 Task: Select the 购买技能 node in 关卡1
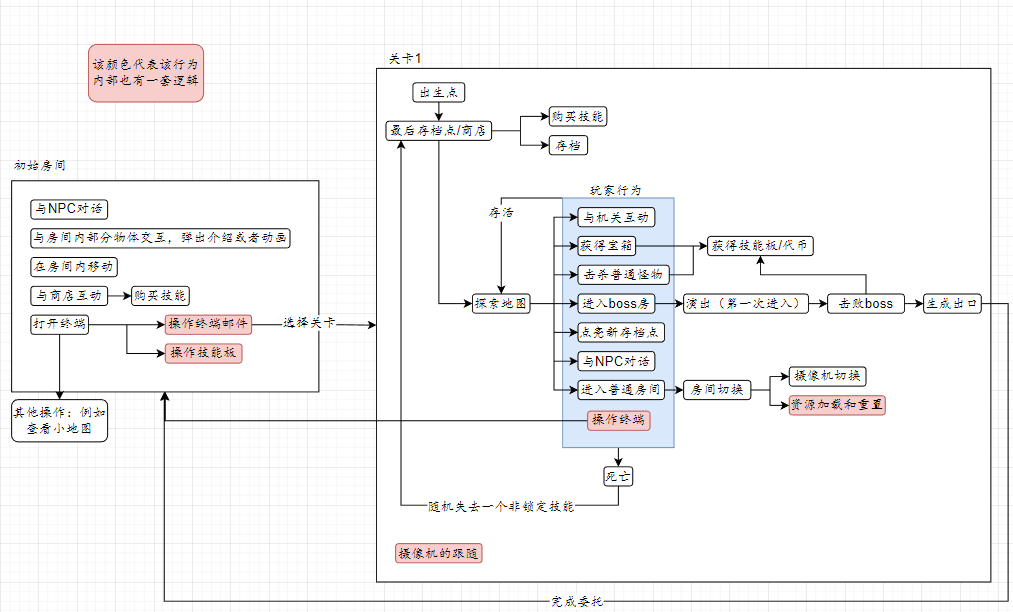[x=578, y=116]
